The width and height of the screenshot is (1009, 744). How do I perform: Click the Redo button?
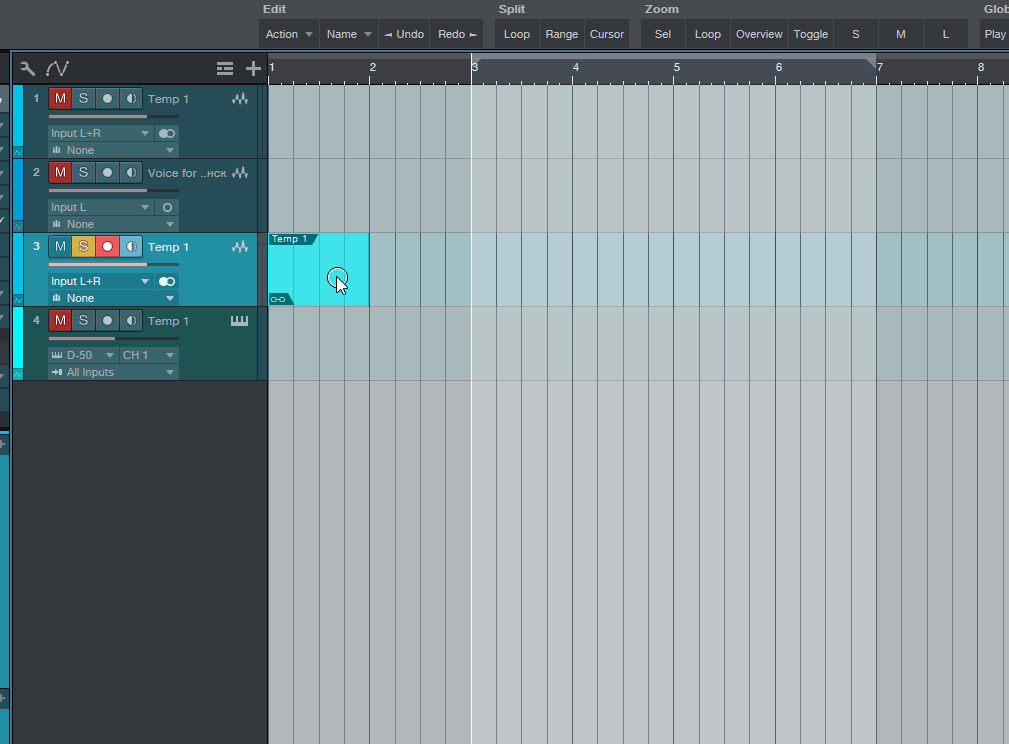click(457, 34)
